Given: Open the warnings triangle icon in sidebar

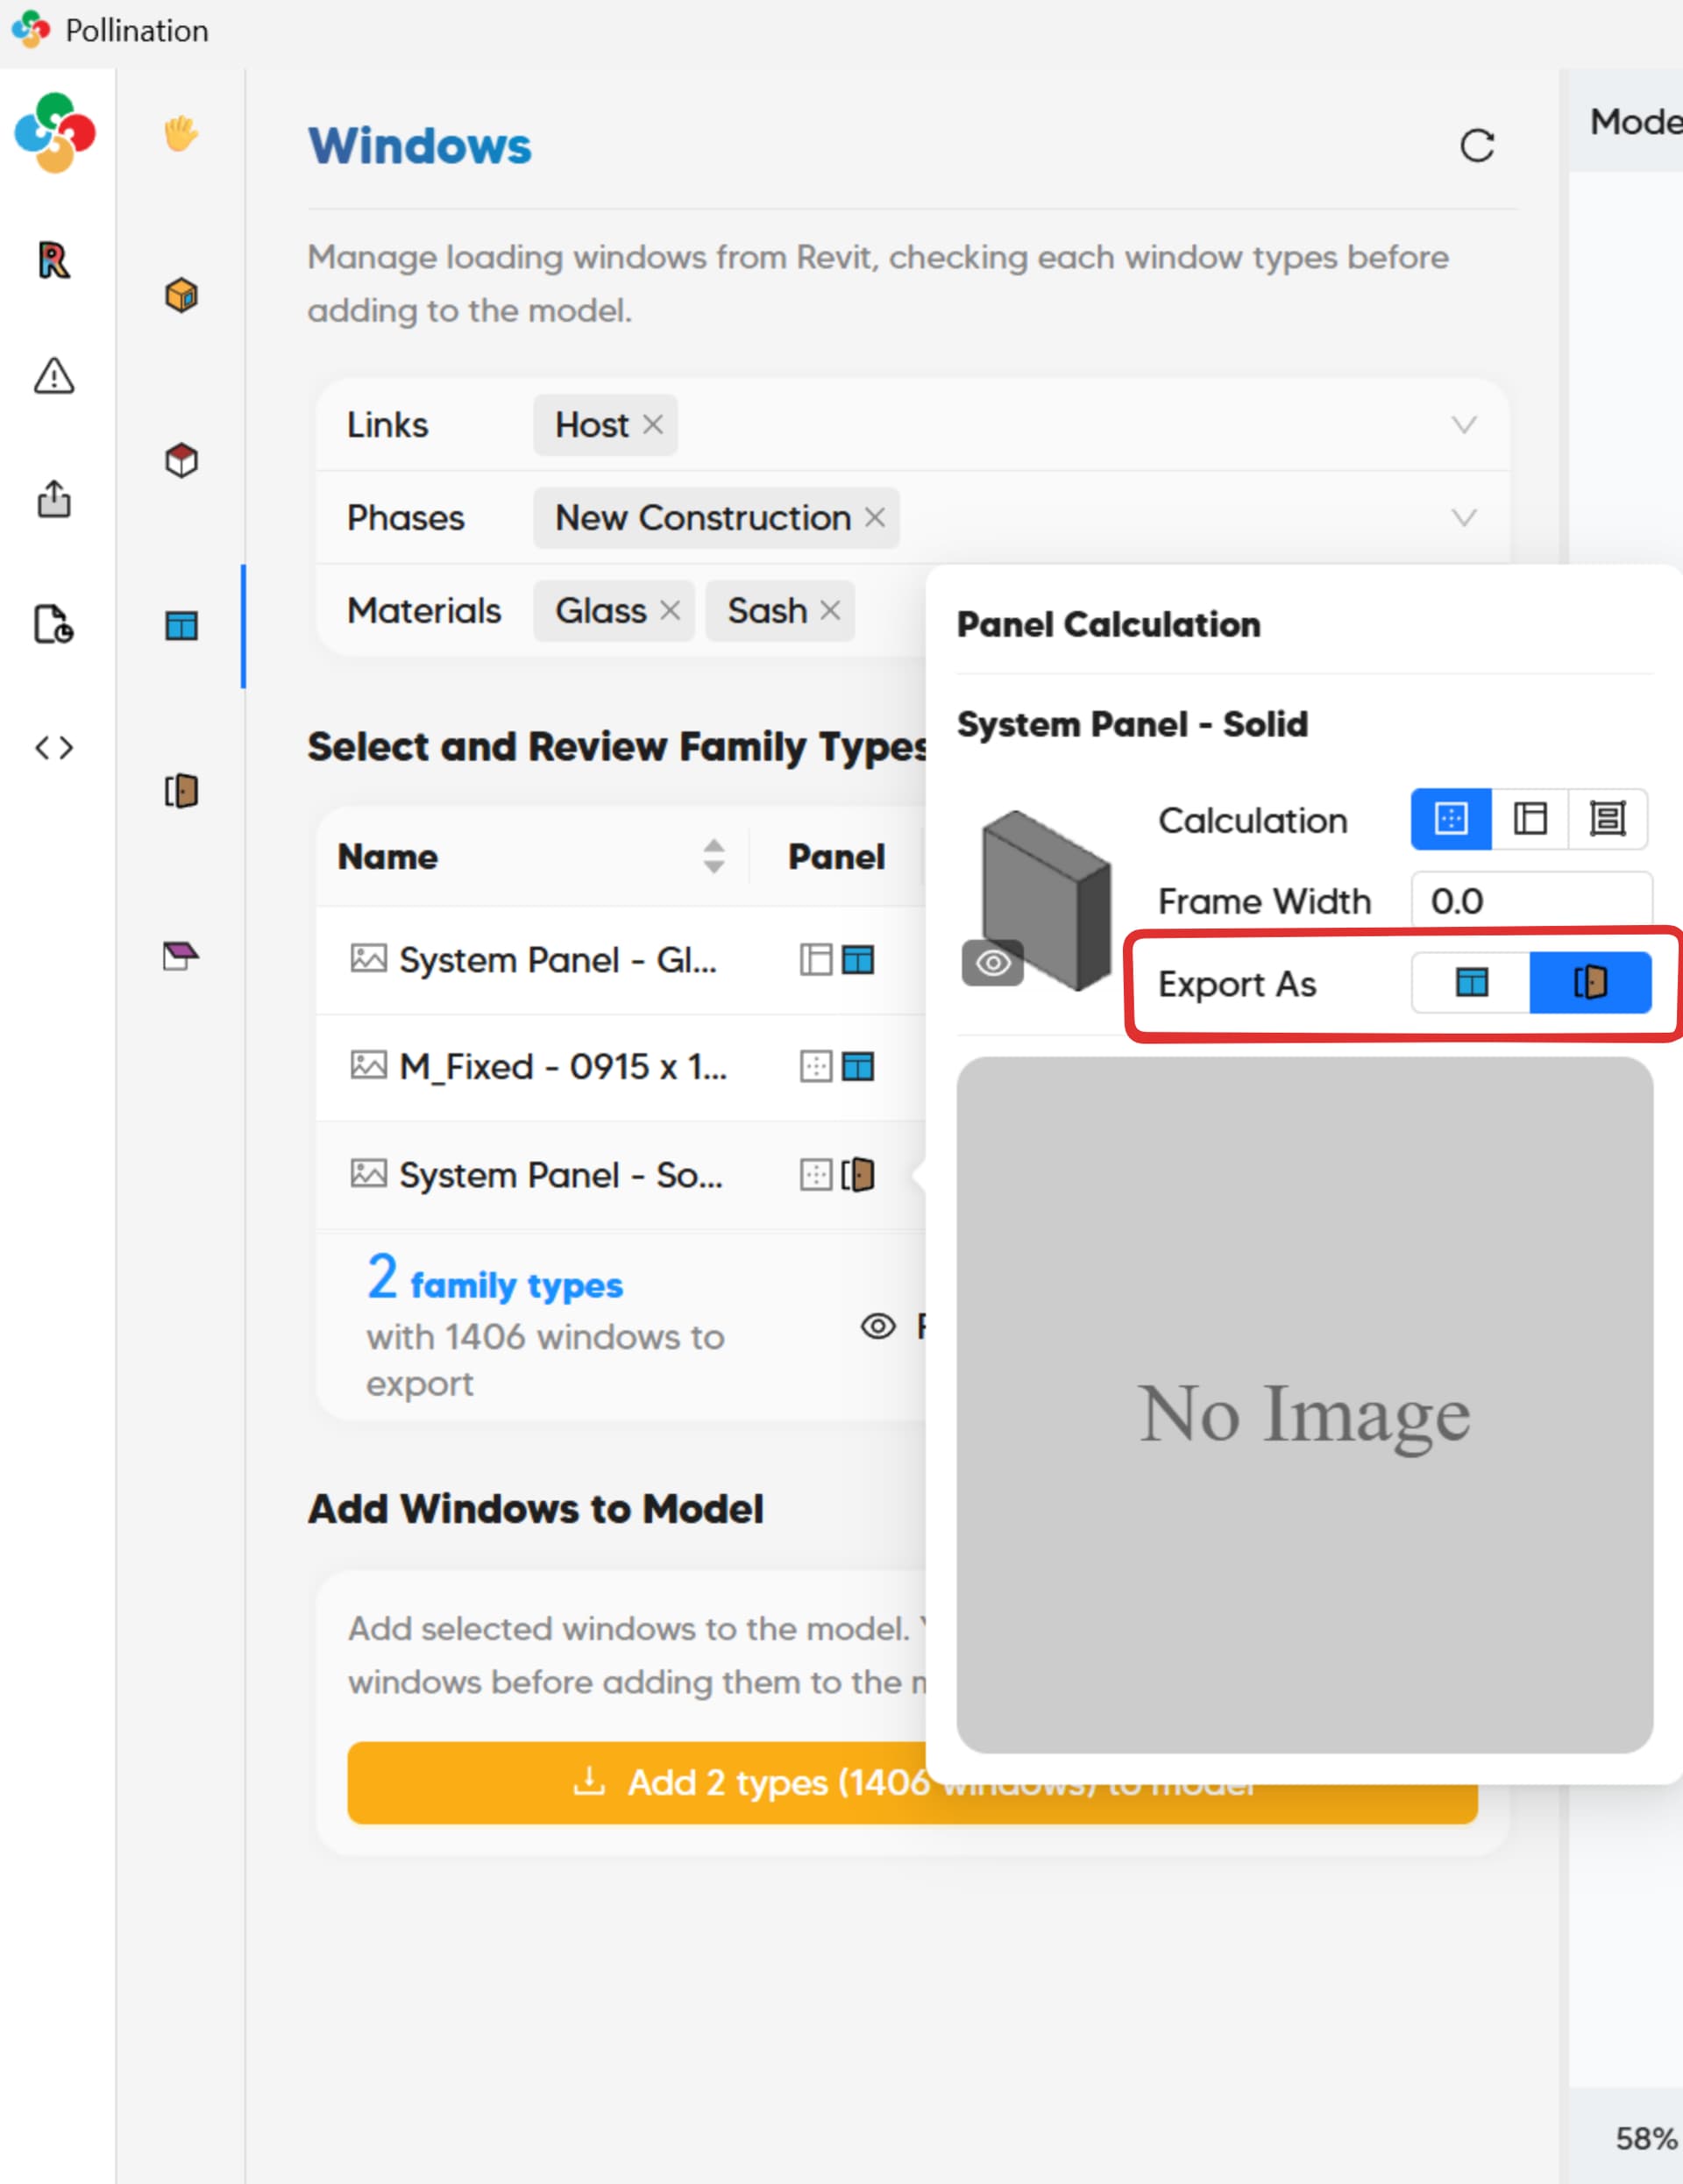Looking at the screenshot, I should coord(54,377).
